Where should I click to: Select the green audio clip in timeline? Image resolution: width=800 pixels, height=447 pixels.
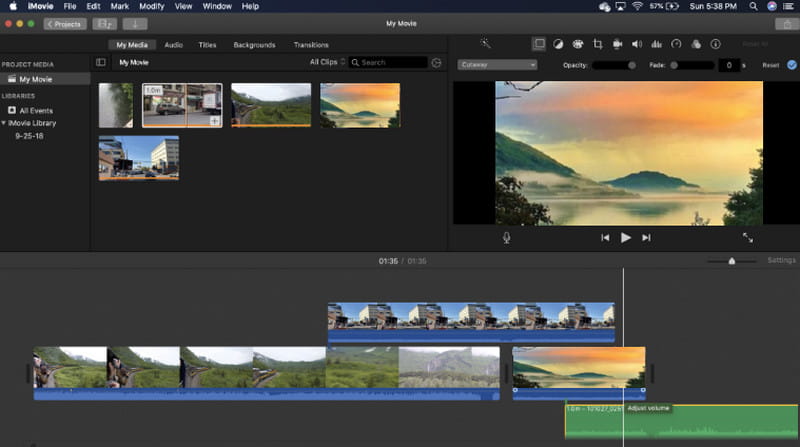[681, 421]
